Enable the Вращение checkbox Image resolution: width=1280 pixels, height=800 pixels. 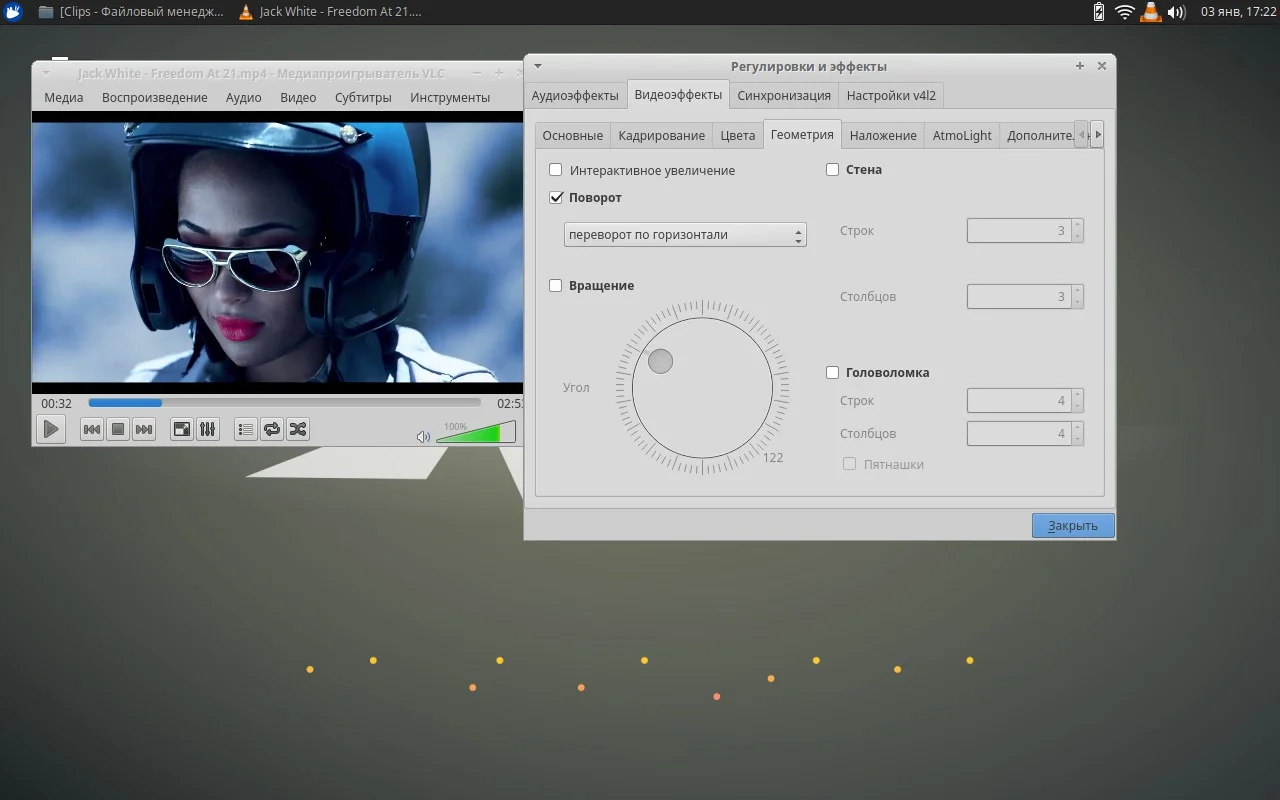[556, 286]
